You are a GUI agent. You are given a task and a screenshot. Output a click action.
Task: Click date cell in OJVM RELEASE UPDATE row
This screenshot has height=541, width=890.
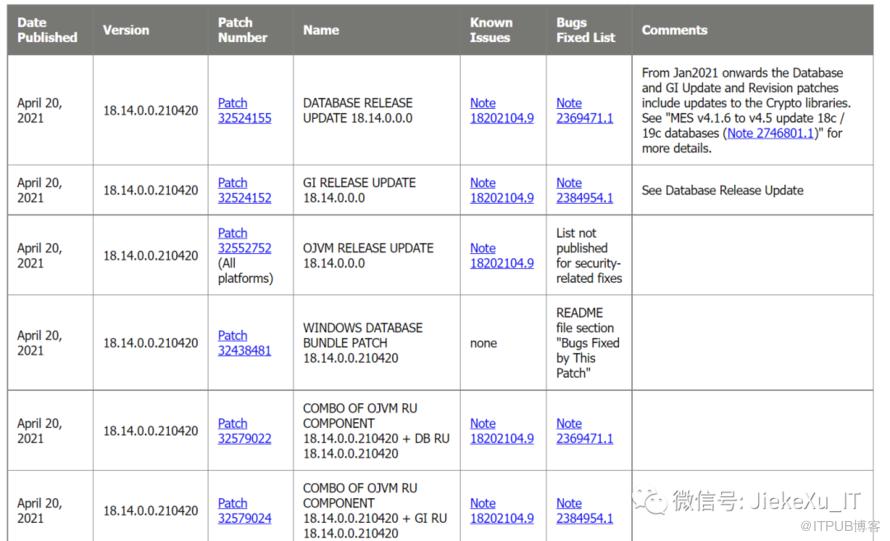51,255
